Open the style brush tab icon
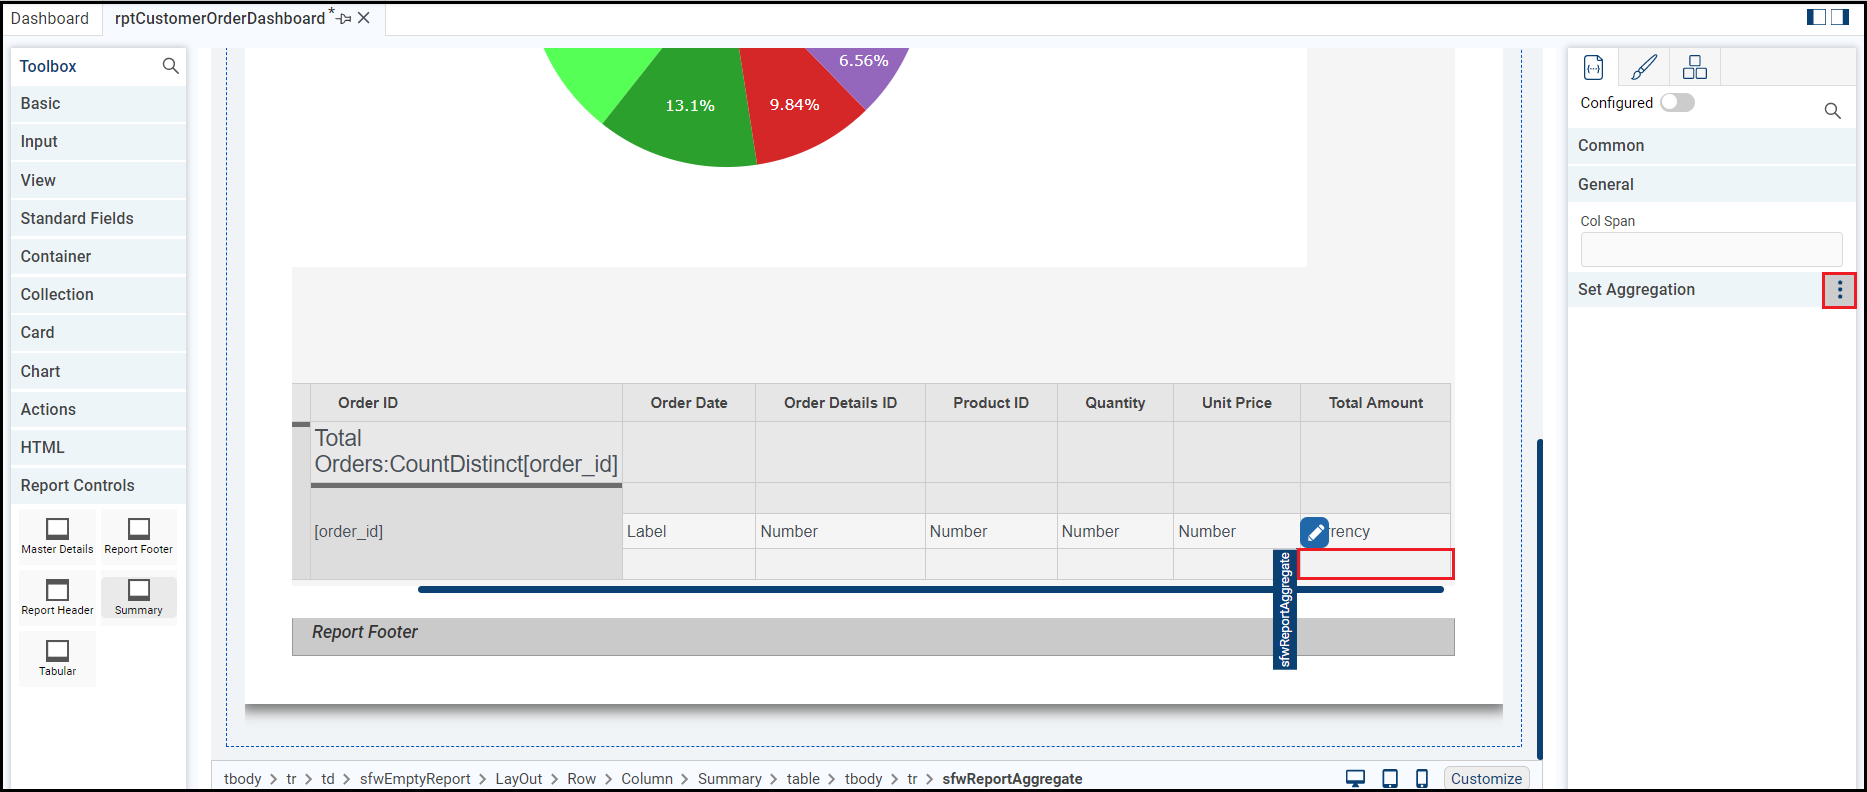This screenshot has height=792, width=1867. click(1644, 67)
